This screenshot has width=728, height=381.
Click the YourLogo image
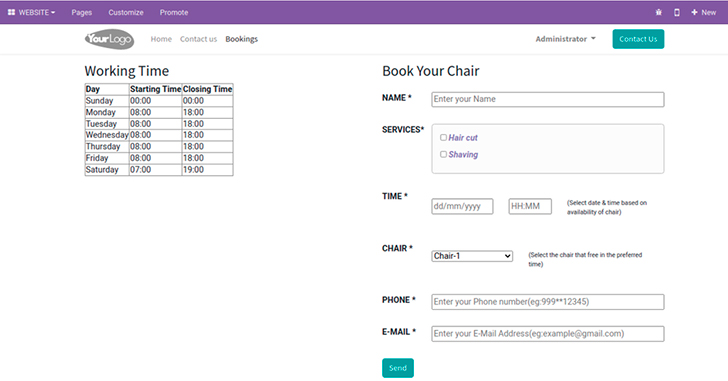[110, 39]
